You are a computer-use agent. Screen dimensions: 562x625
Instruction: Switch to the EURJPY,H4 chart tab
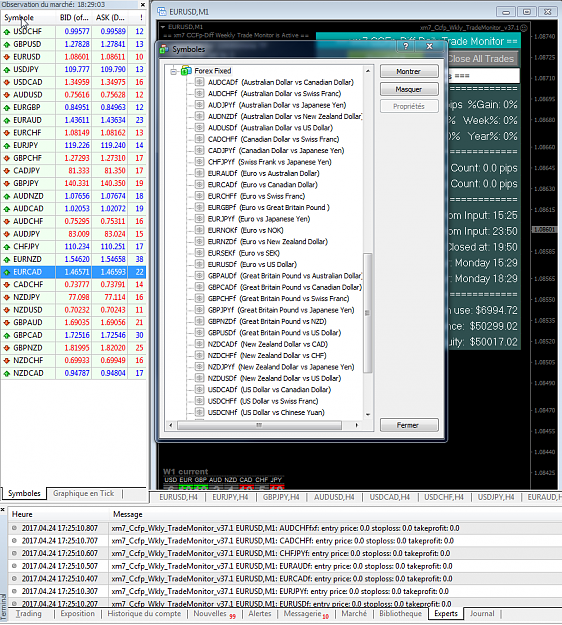pyautogui.click(x=230, y=497)
